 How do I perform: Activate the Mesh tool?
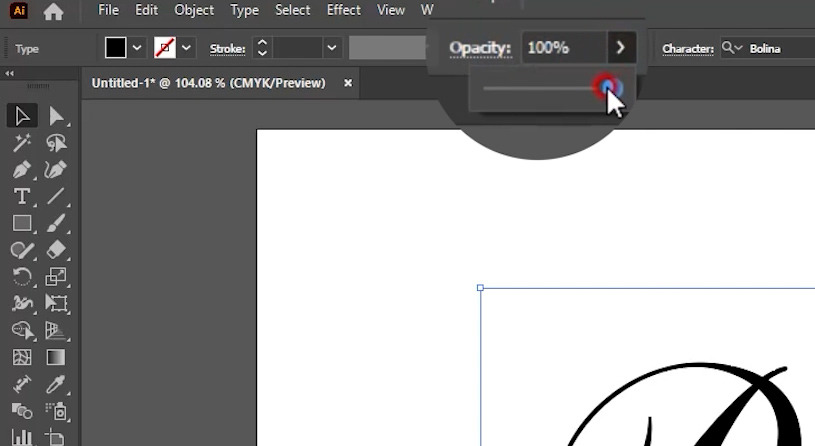[22, 358]
